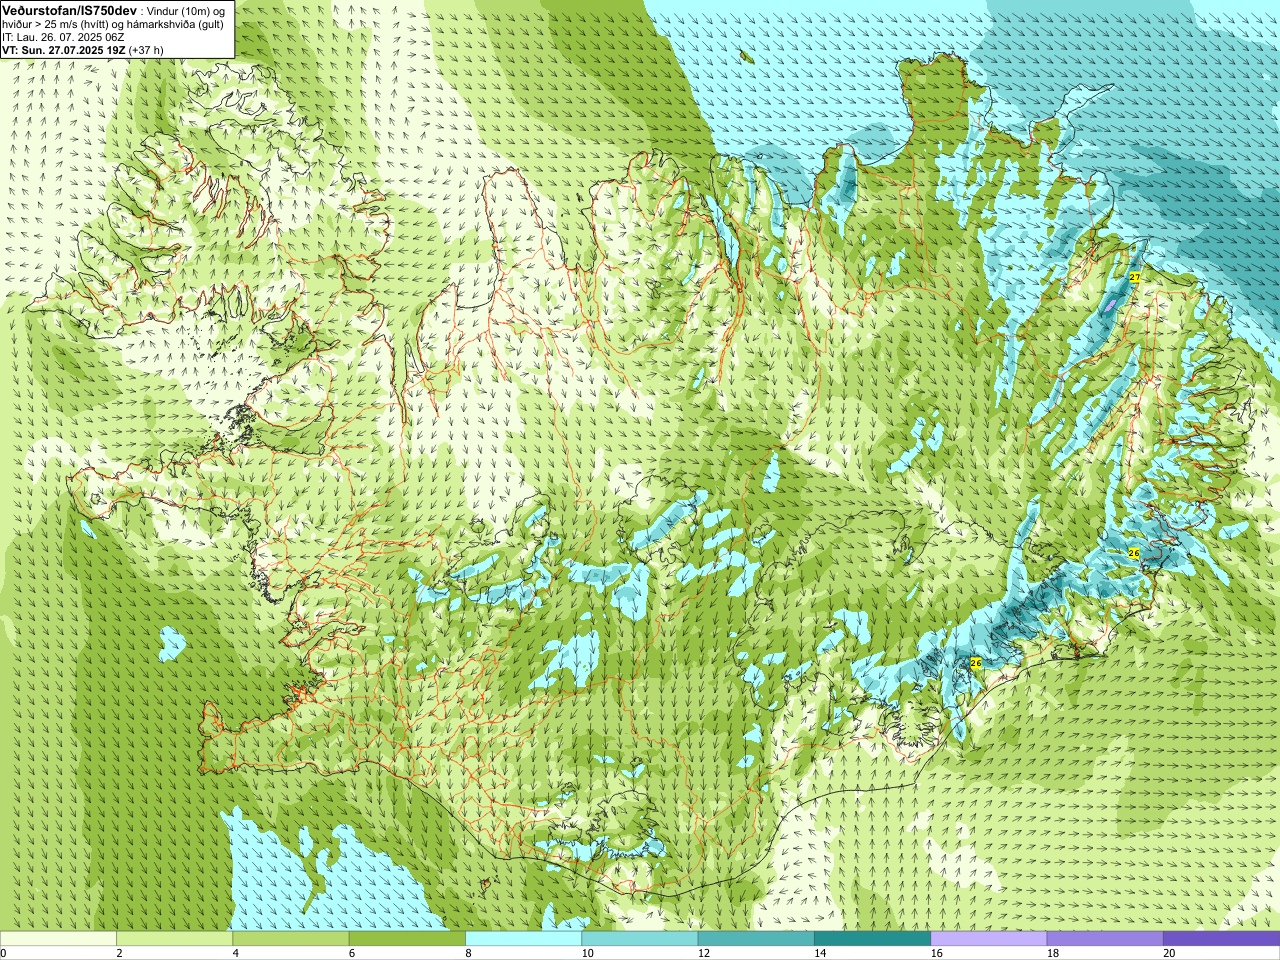Viewport: 1280px width, 960px height.
Task: Select the 18–20 m/s purple legend segment
Action: [x=1105, y=939]
